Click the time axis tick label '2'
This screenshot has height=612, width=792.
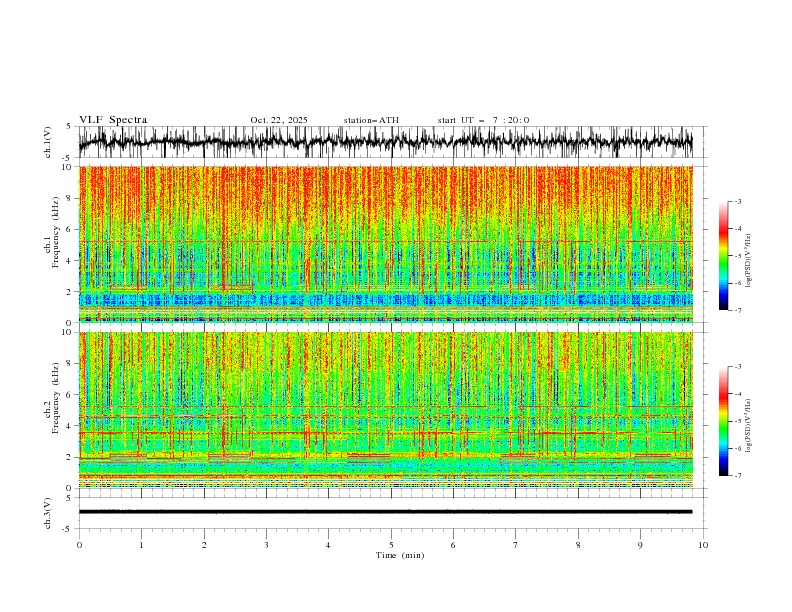(x=204, y=545)
